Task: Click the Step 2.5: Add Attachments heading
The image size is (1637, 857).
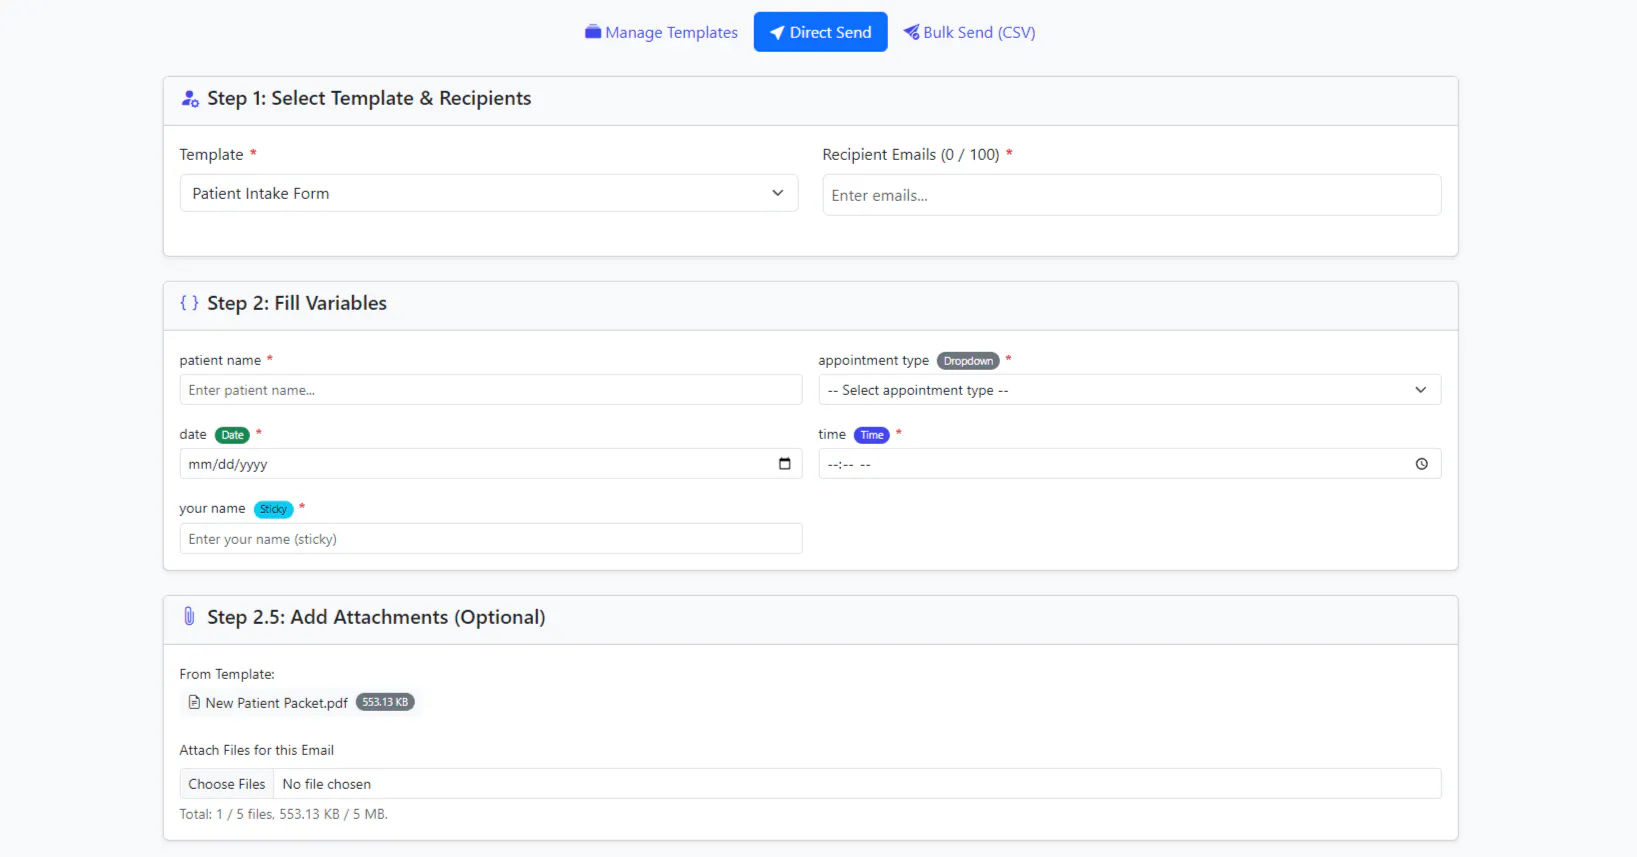Action: tap(376, 617)
